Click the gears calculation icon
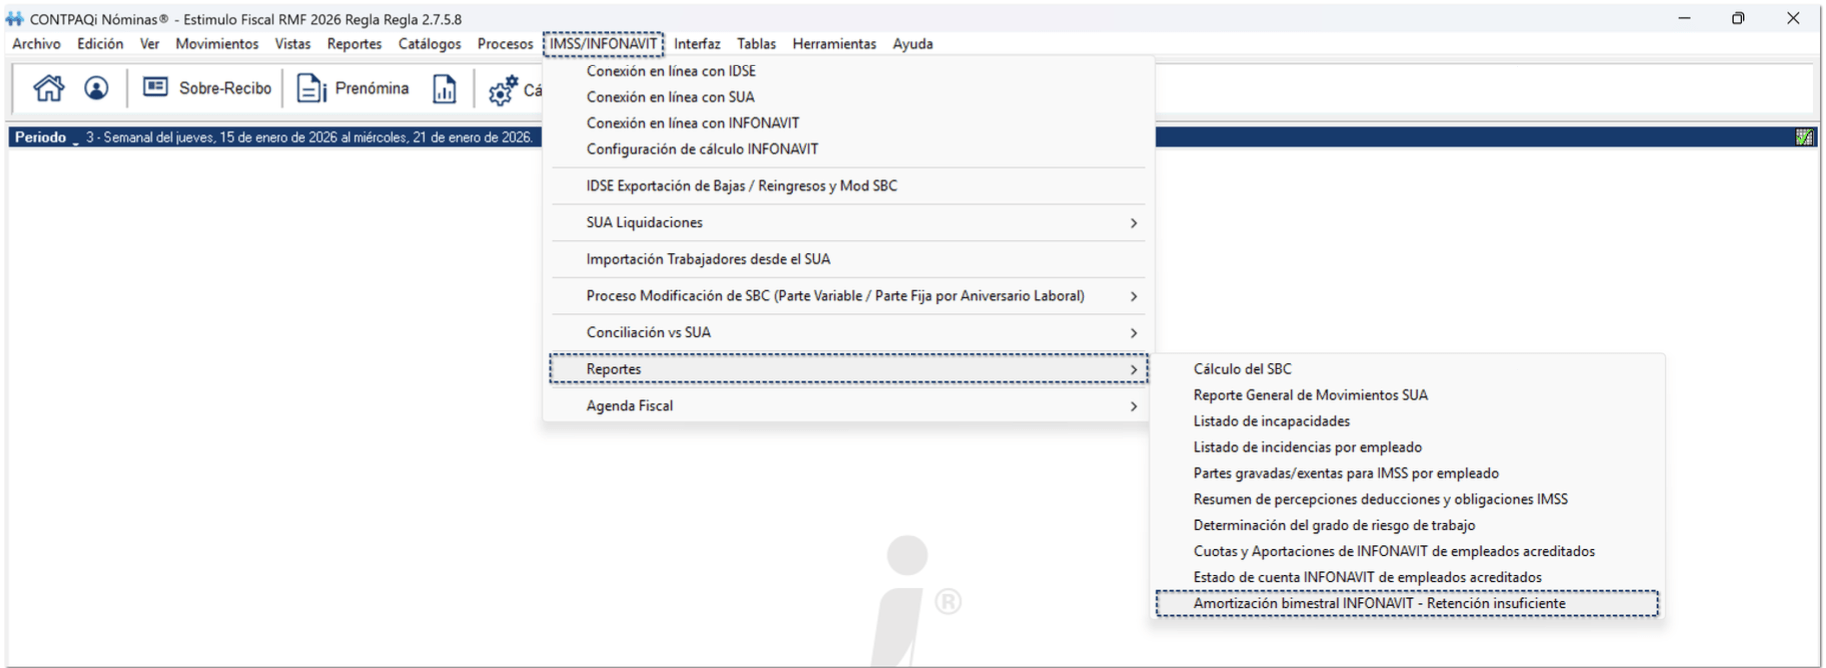 click(x=502, y=90)
